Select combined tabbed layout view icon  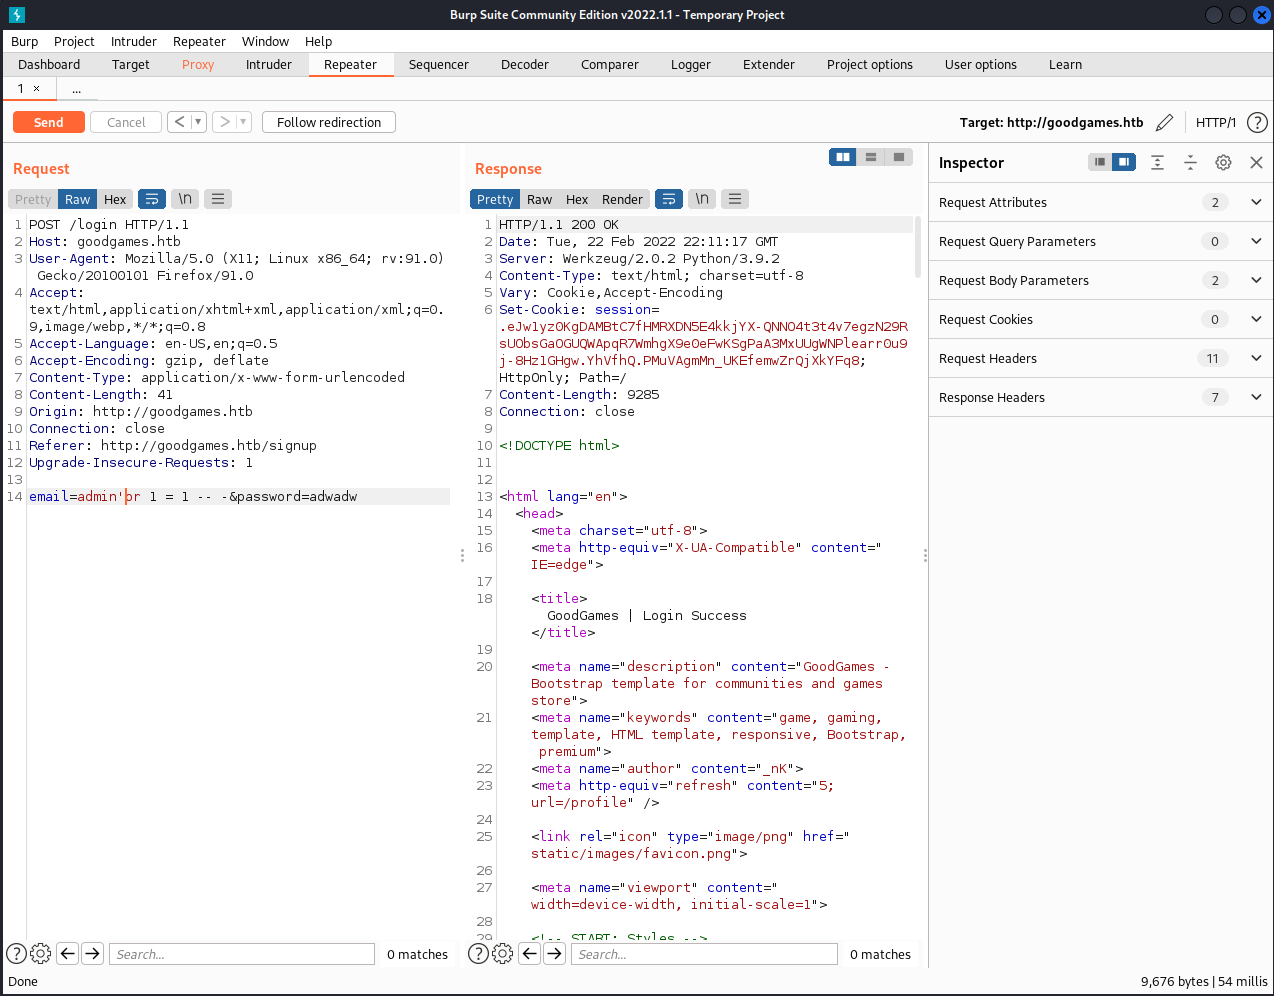click(899, 157)
